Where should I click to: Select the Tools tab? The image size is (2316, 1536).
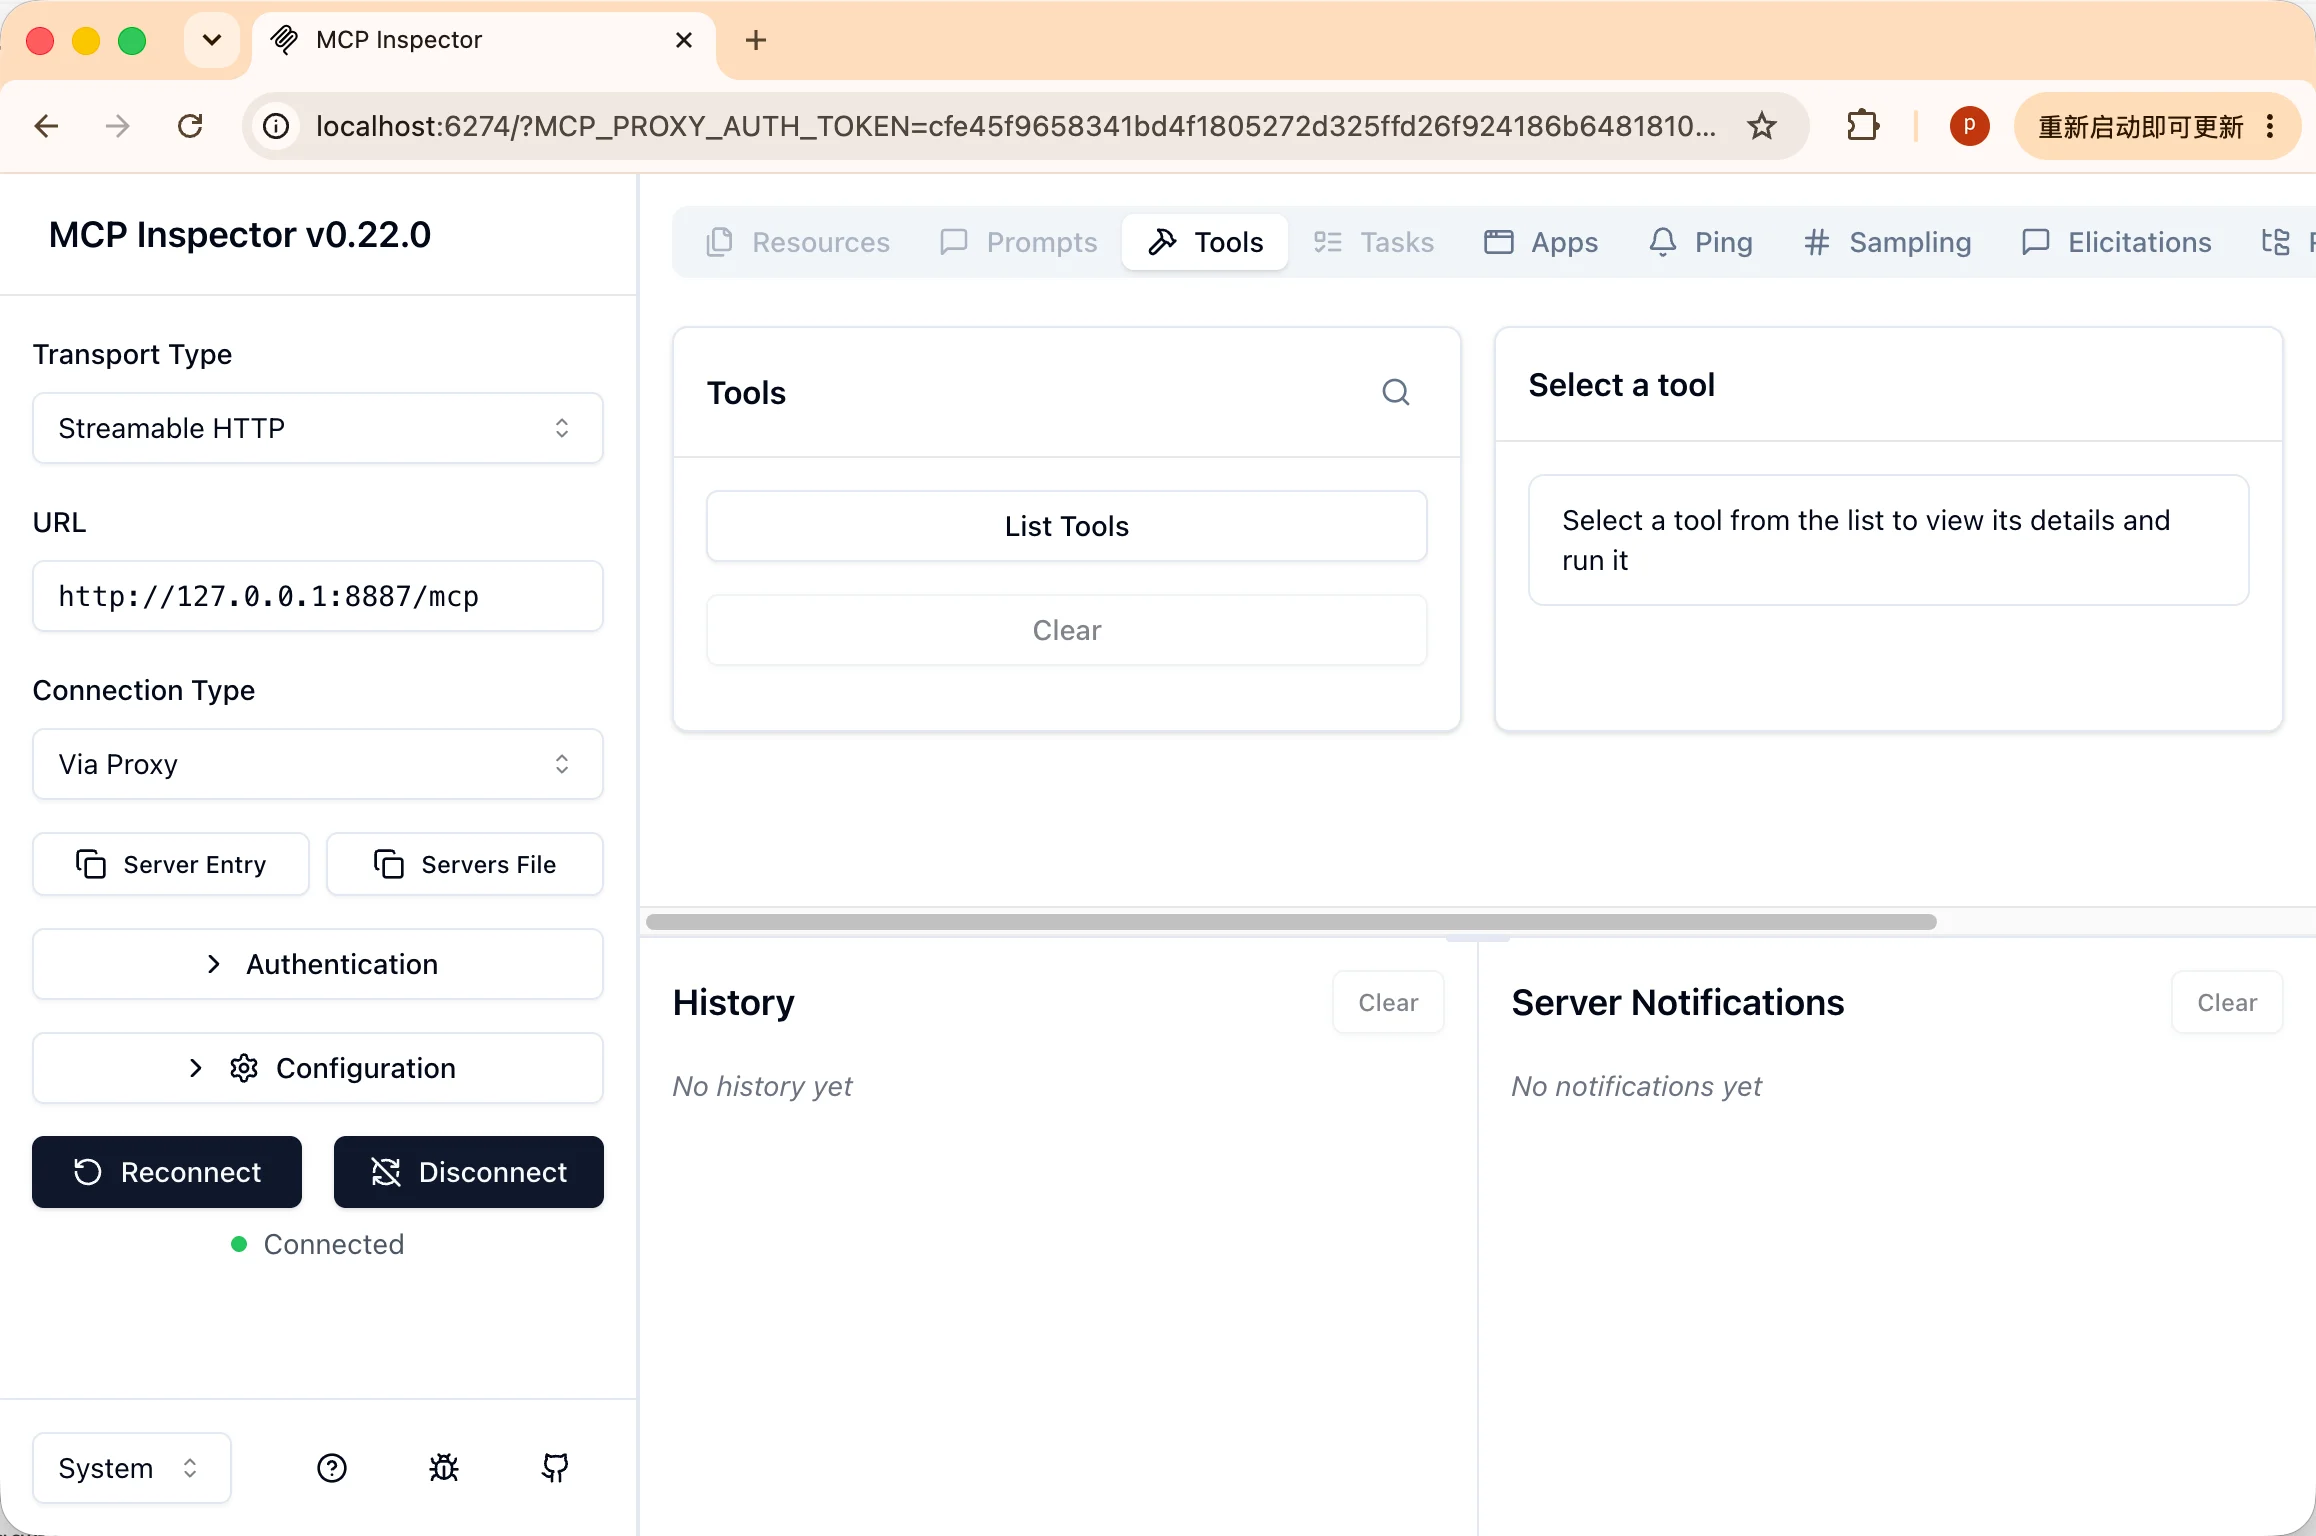pos(1205,242)
